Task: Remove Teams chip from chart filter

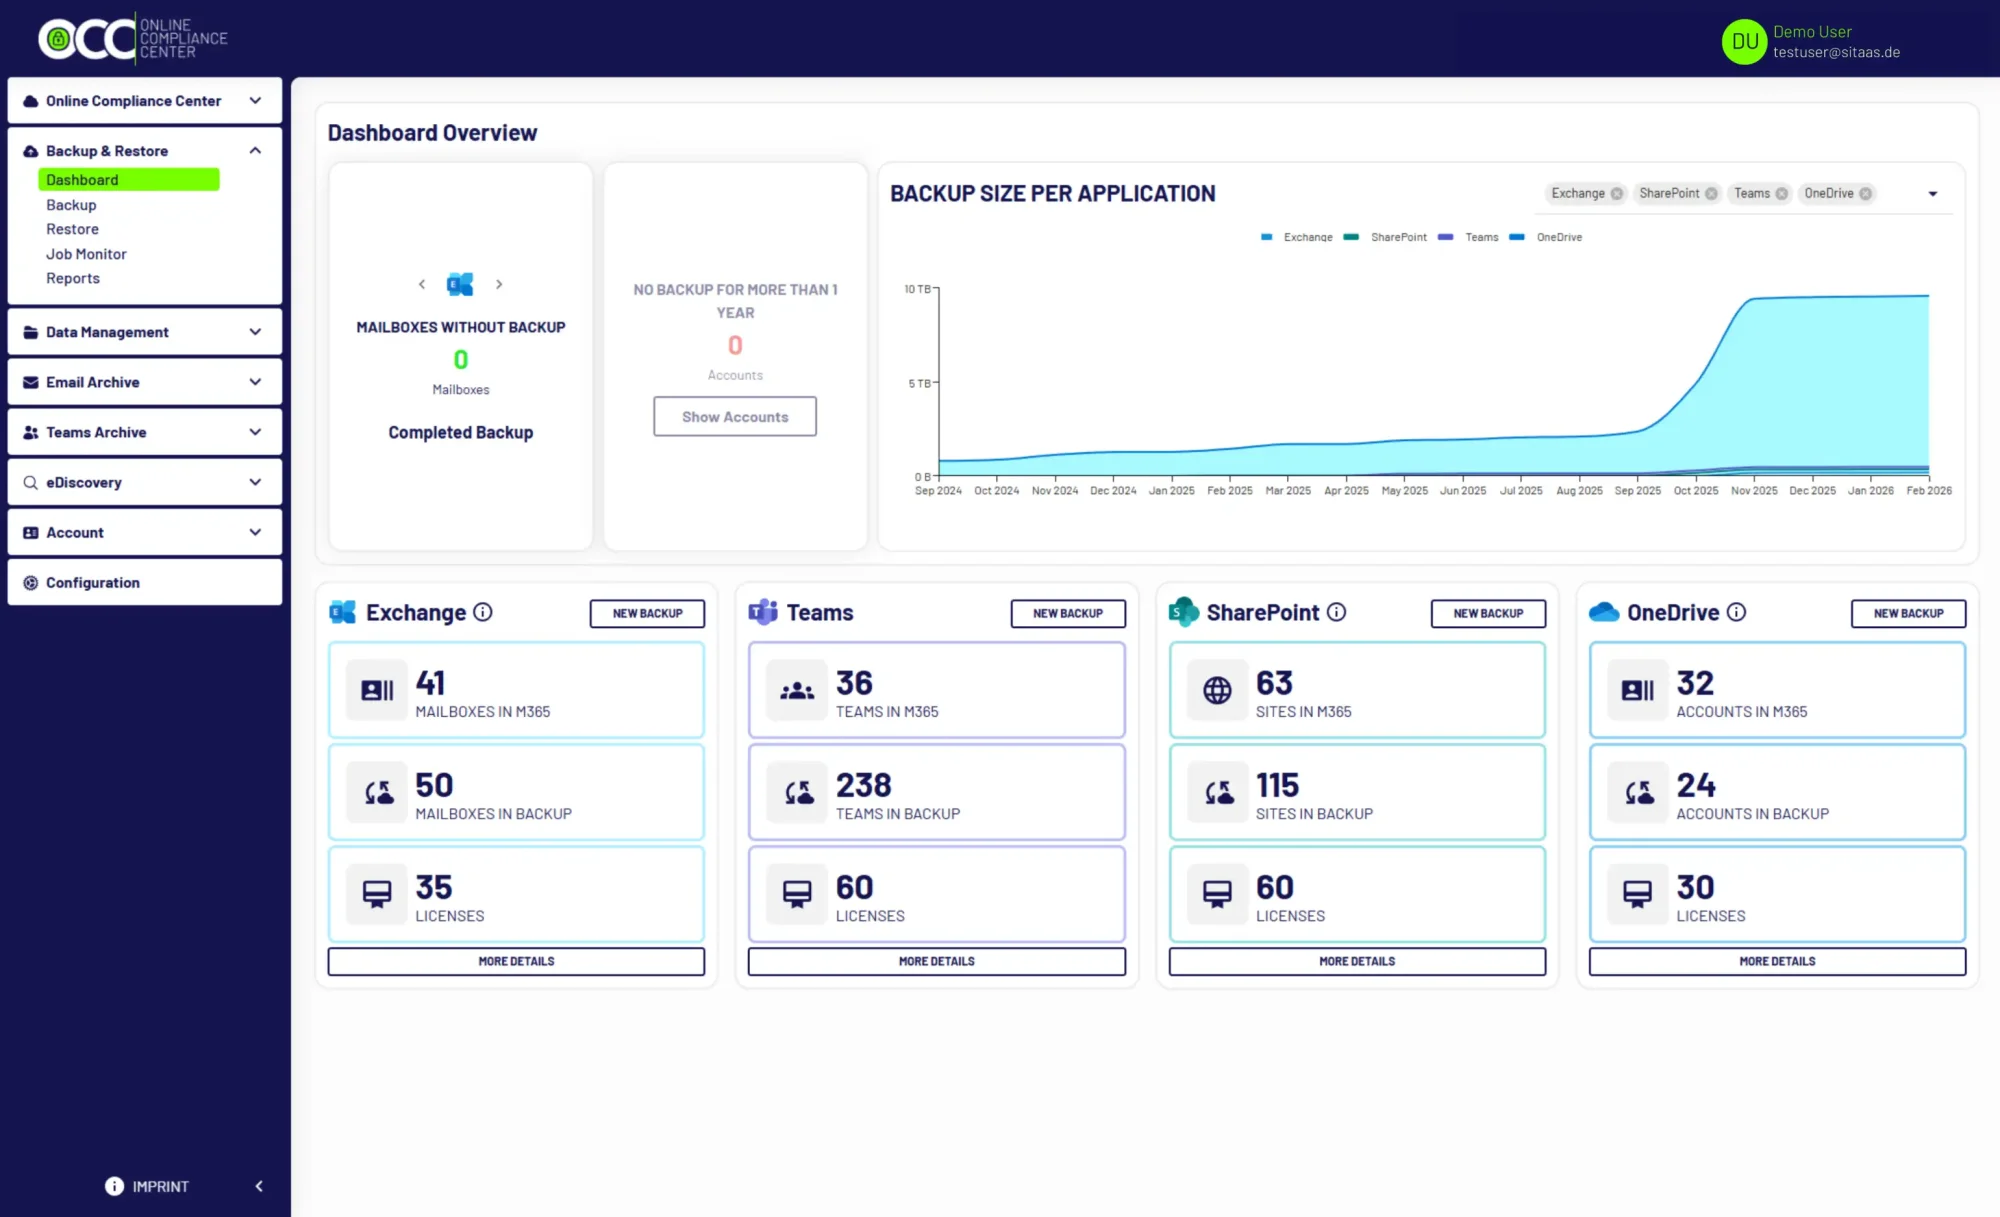Action: [x=1782, y=194]
